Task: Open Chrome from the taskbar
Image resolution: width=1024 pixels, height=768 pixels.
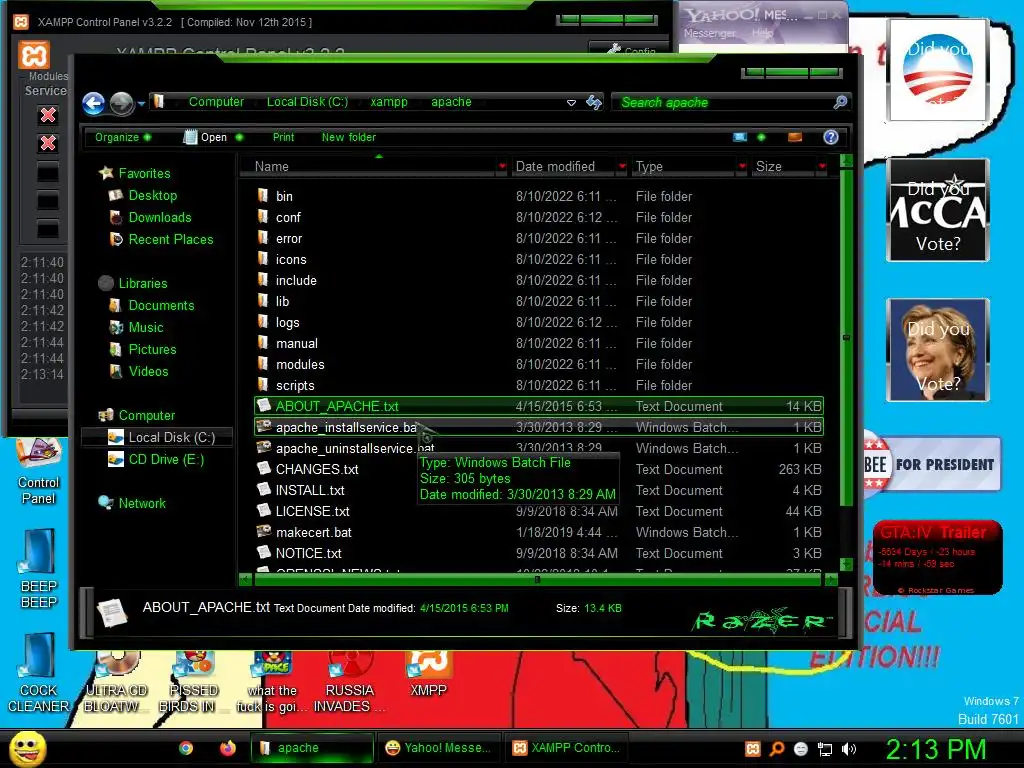Action: tap(186, 748)
